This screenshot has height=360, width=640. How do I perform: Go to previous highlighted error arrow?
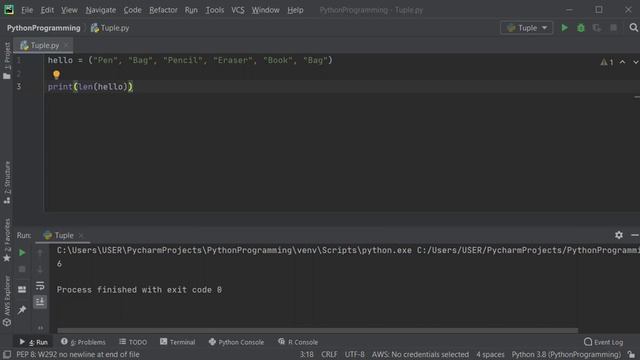622,62
